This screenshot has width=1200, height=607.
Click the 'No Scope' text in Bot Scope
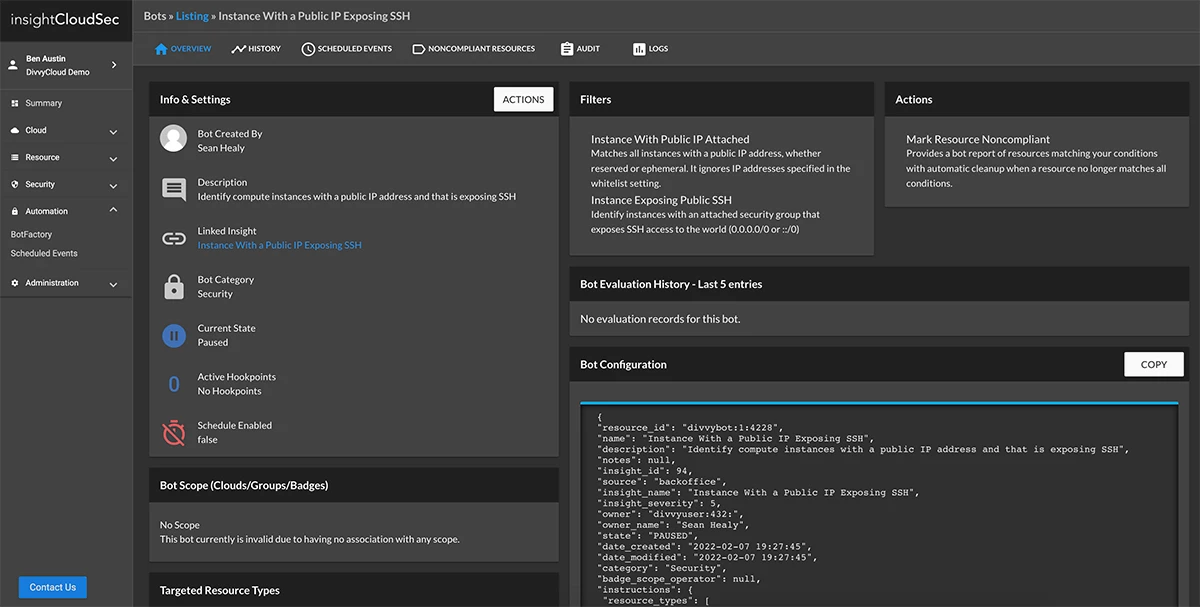pos(180,525)
